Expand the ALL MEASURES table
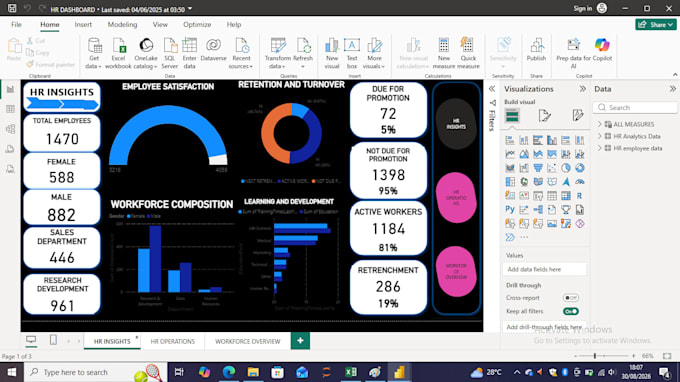Screen dimensions: 680x382 click(x=599, y=124)
